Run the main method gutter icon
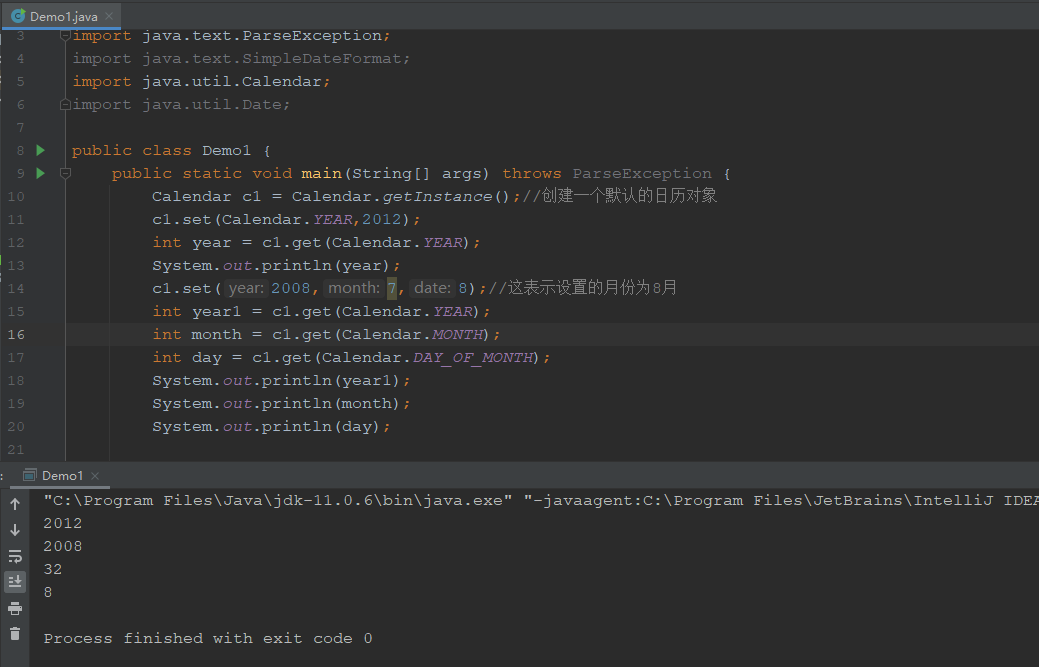Image resolution: width=1039 pixels, height=667 pixels. tap(40, 173)
